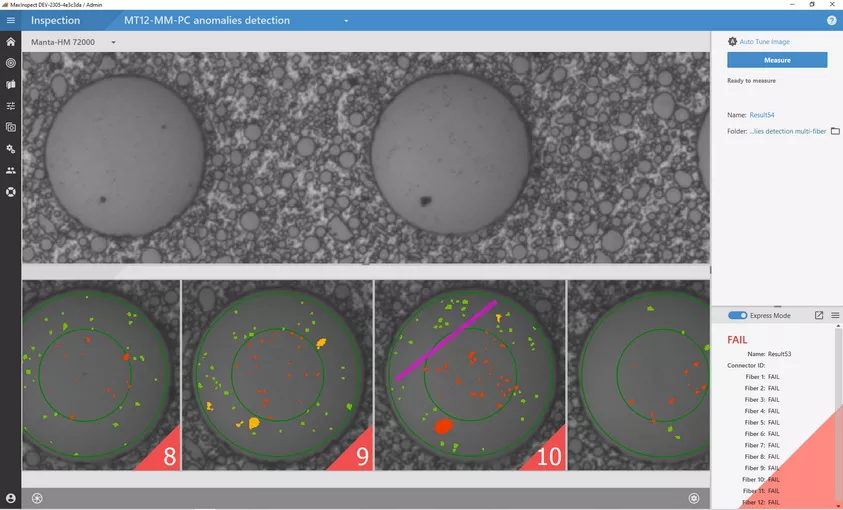Pop out the results panel
Viewport: 843px width, 510px height.
(819, 315)
